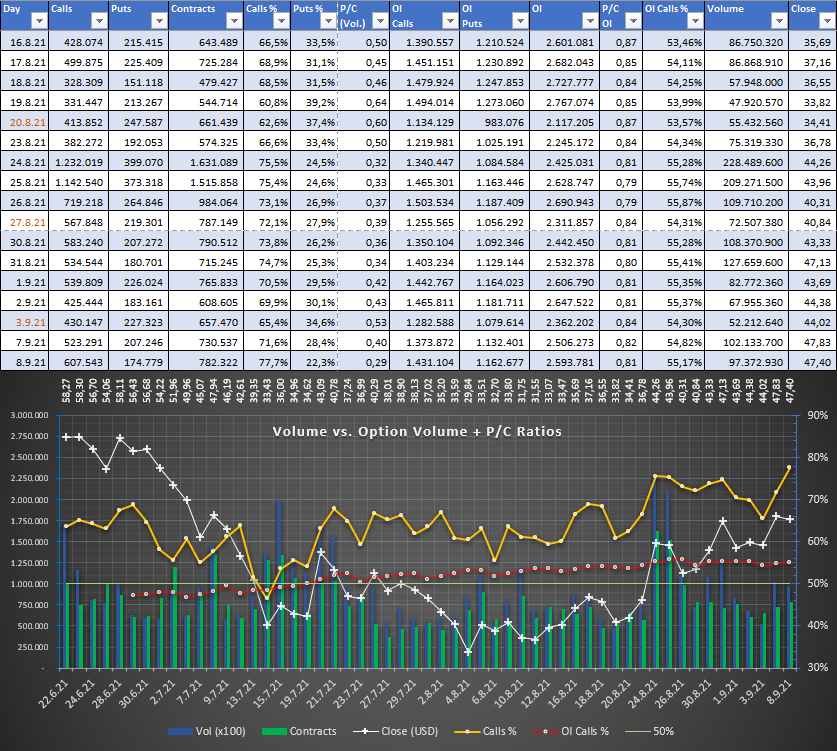
Task: Open the Puts column filter dropdown
Action: coord(159,21)
